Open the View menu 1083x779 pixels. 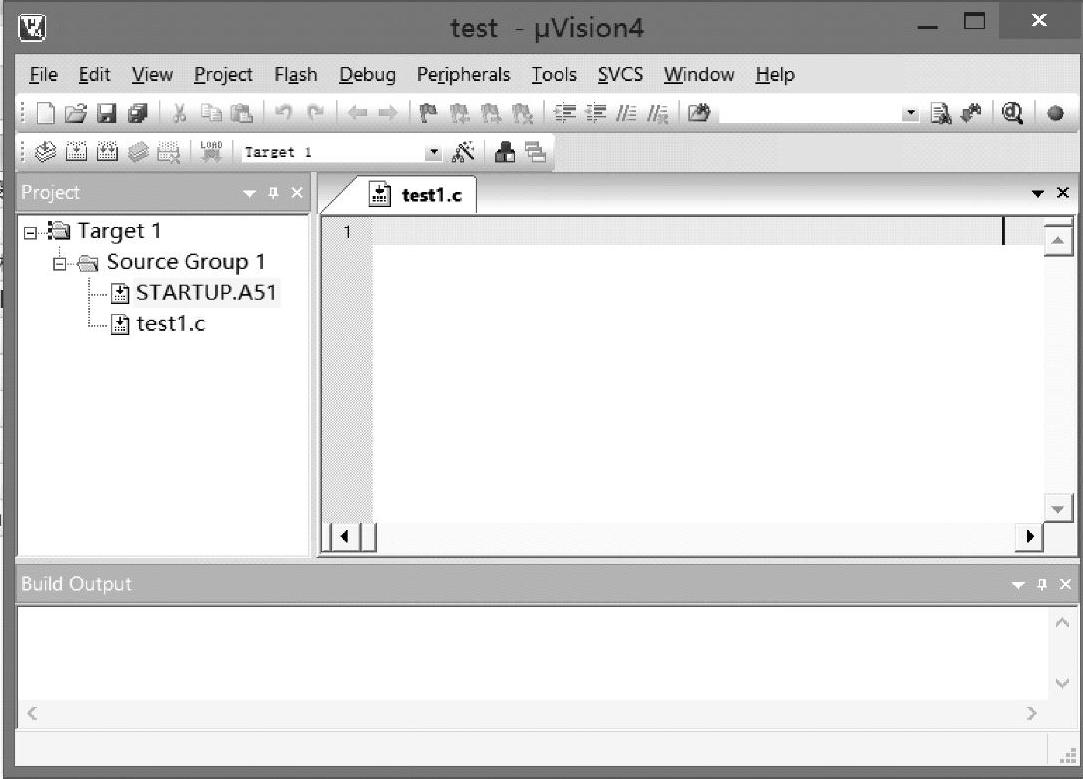(152, 74)
